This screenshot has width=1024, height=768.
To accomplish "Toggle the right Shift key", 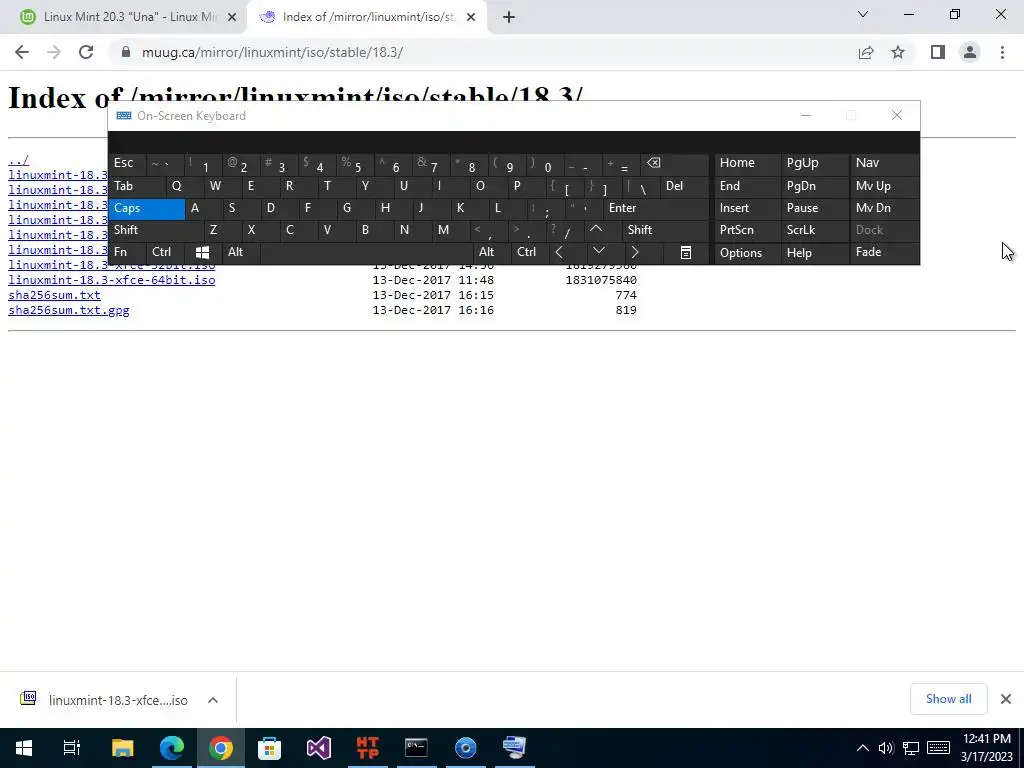I will [665, 230].
